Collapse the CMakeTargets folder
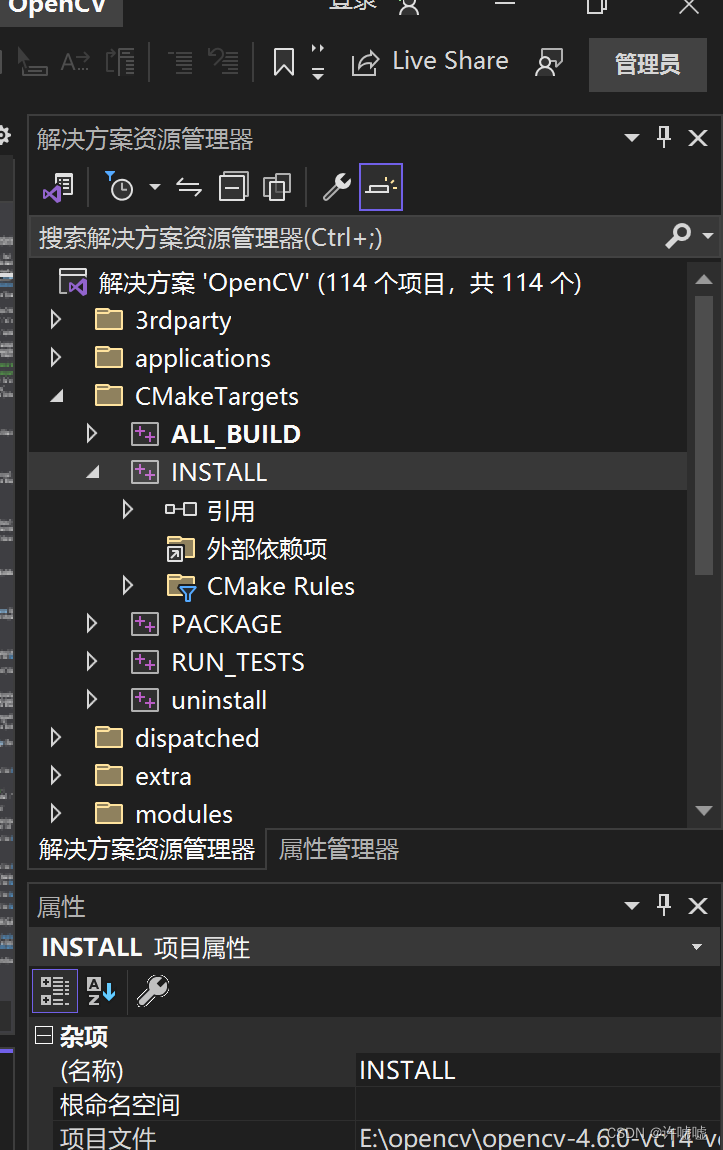The height and width of the screenshot is (1150, 723). click(56, 396)
